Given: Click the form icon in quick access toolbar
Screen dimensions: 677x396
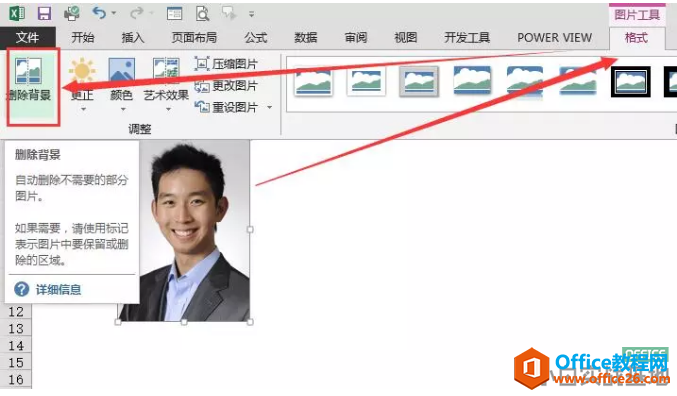Looking at the screenshot, I should point(174,14).
